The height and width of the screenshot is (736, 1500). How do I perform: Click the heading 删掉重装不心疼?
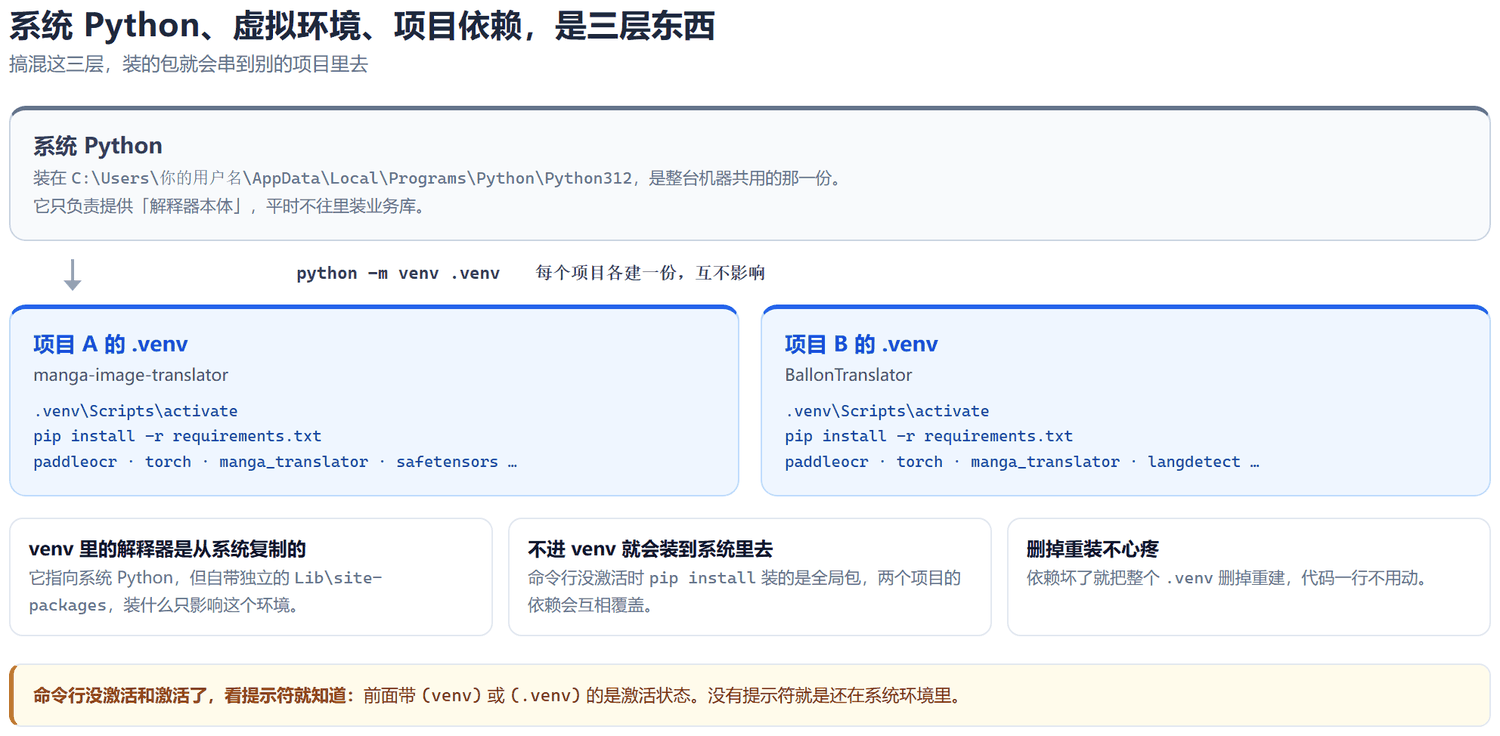pos(1093,549)
